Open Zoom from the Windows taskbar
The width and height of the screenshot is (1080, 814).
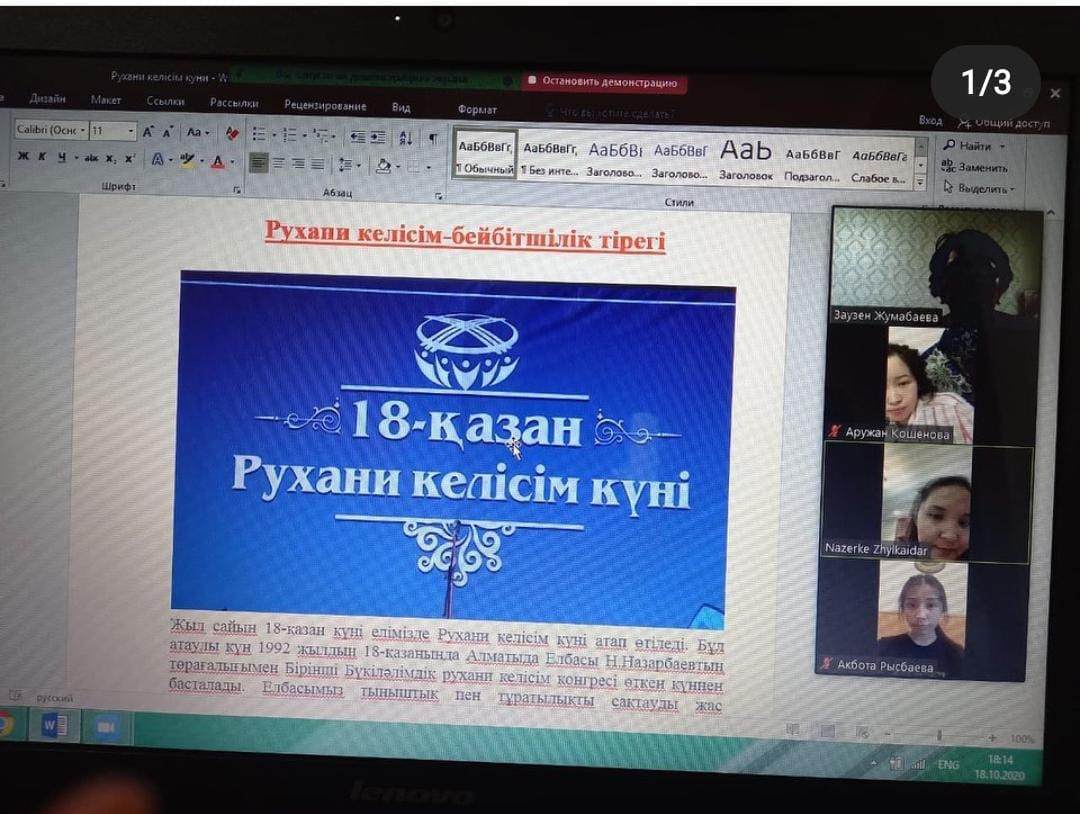106,727
